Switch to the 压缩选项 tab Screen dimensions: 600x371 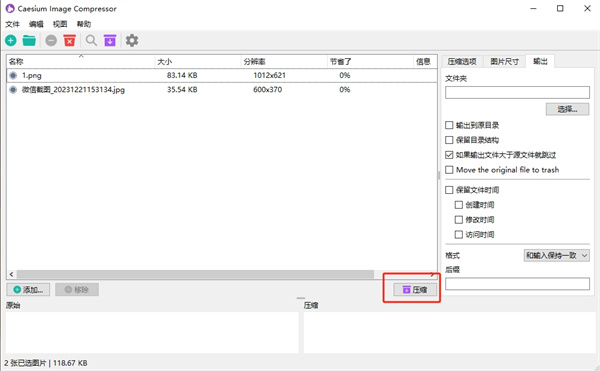462,61
